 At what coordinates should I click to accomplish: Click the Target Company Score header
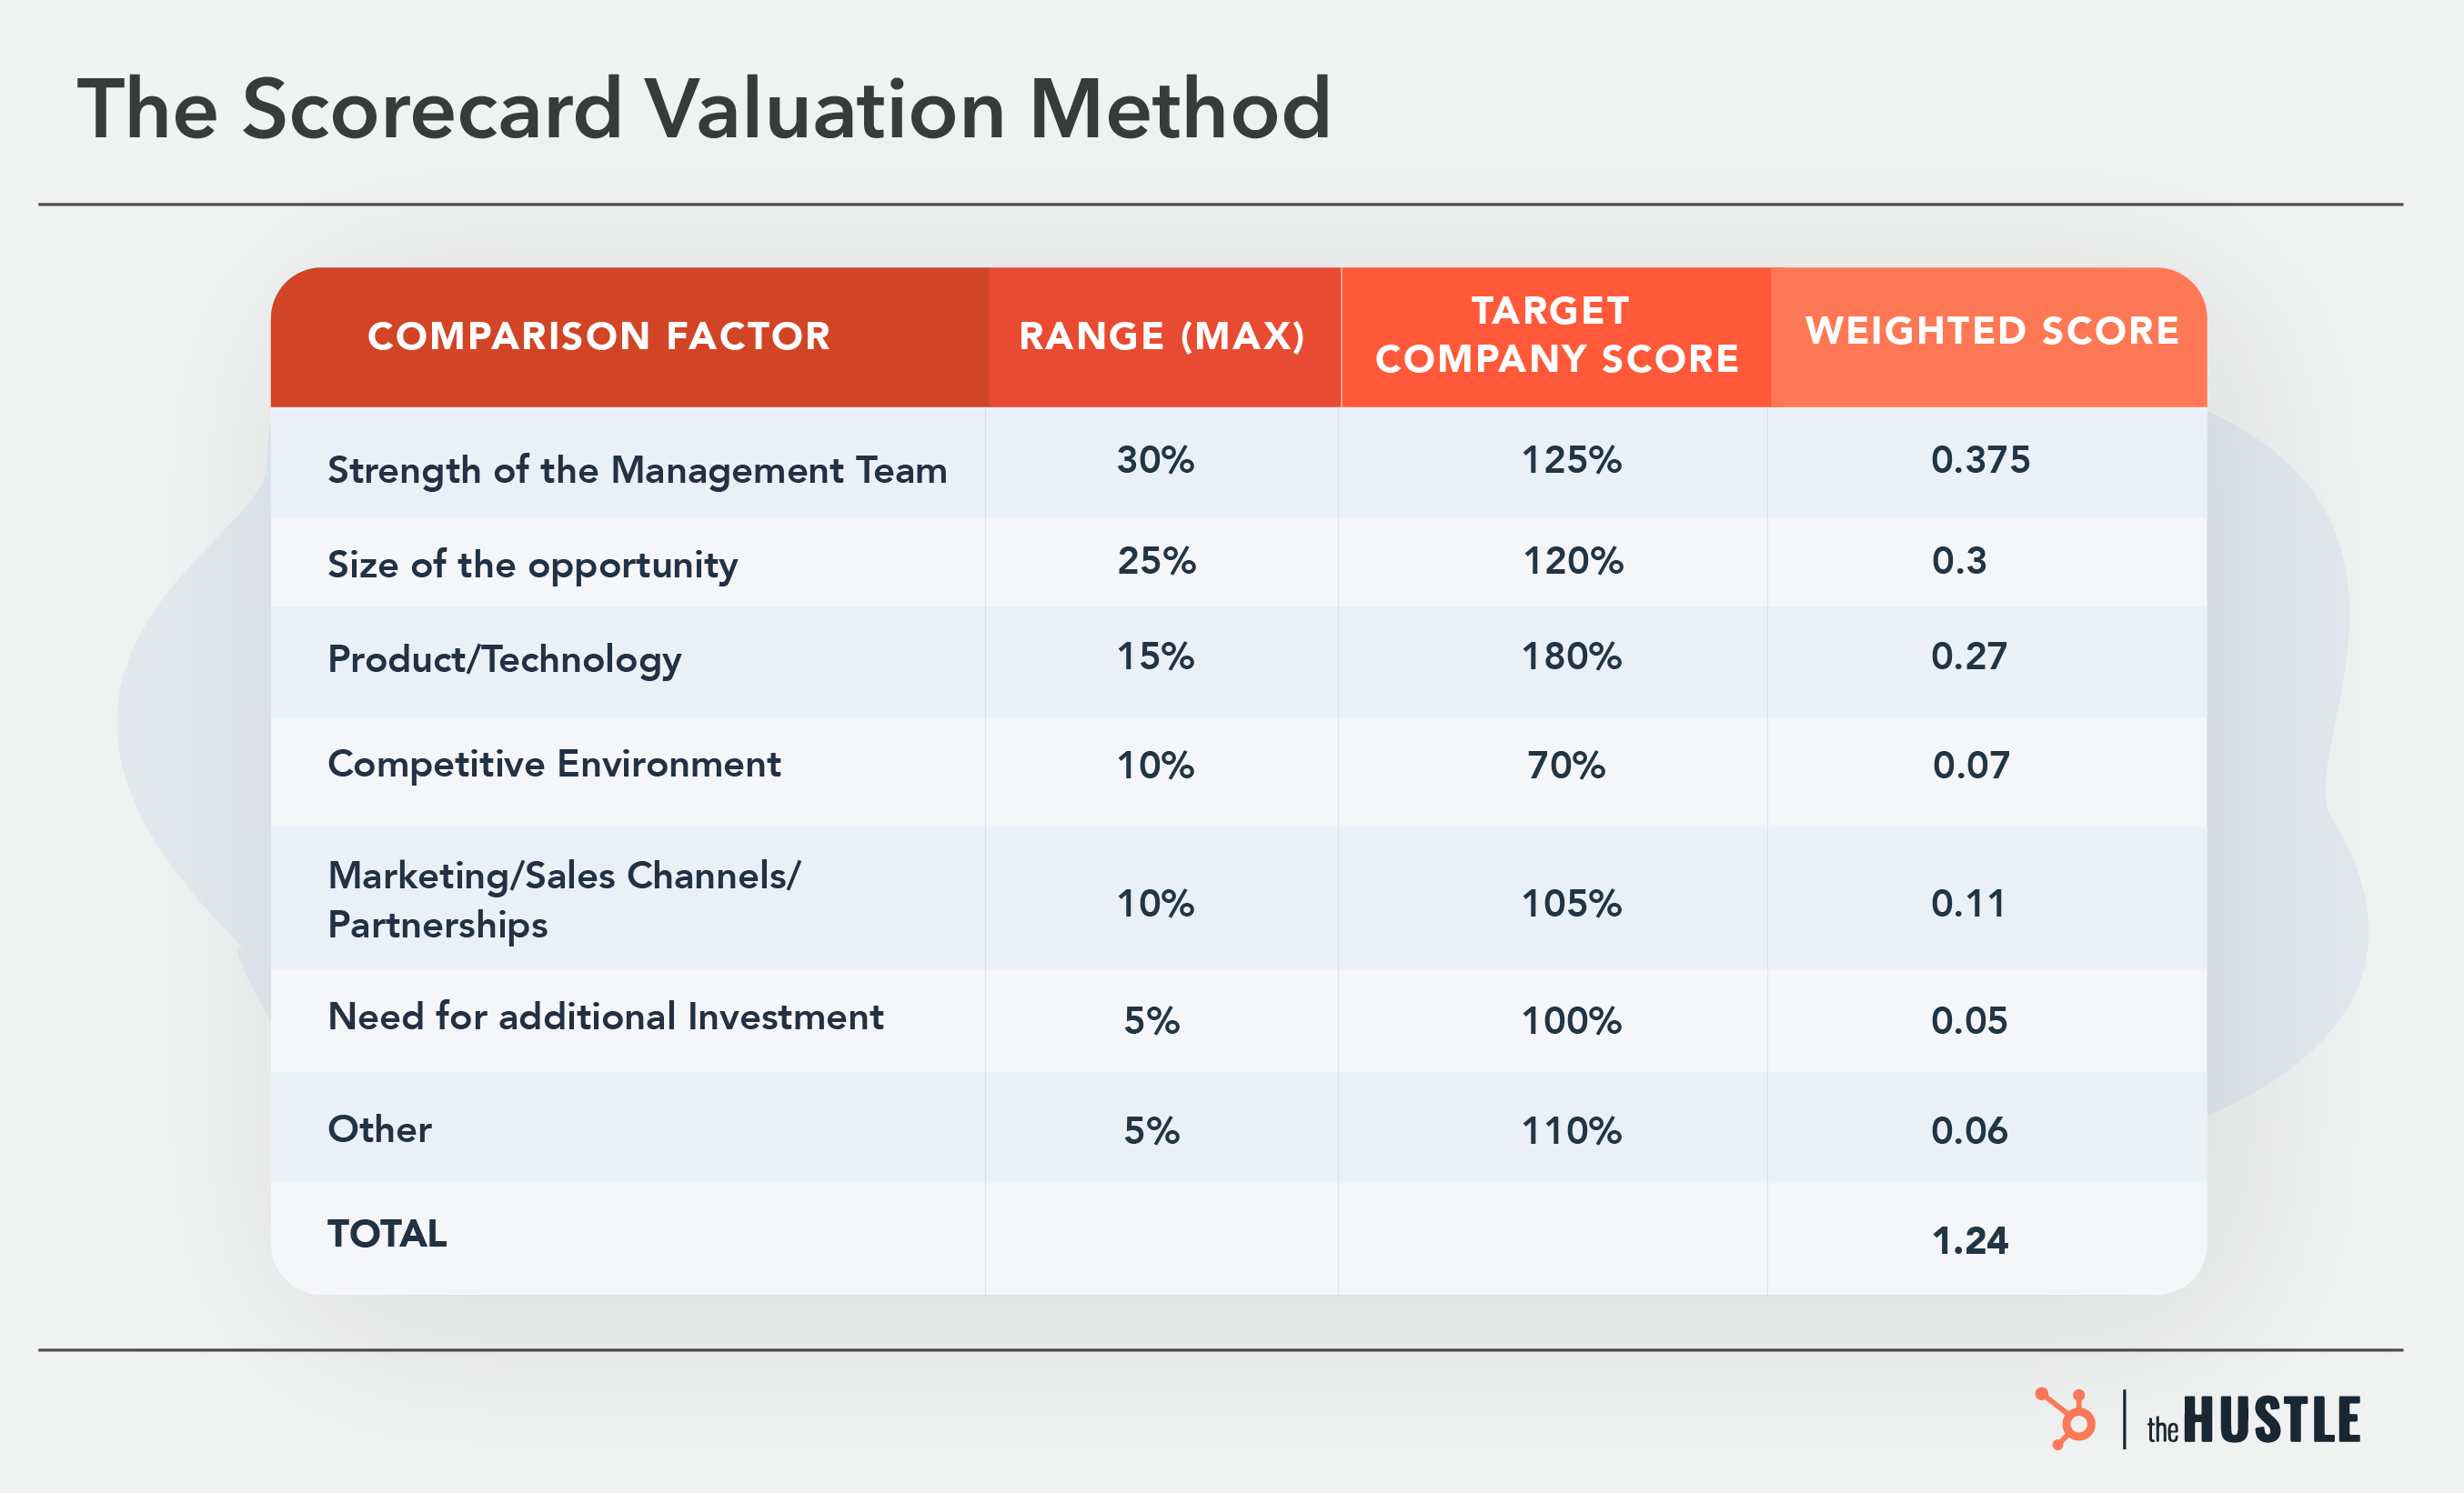coord(1556,335)
